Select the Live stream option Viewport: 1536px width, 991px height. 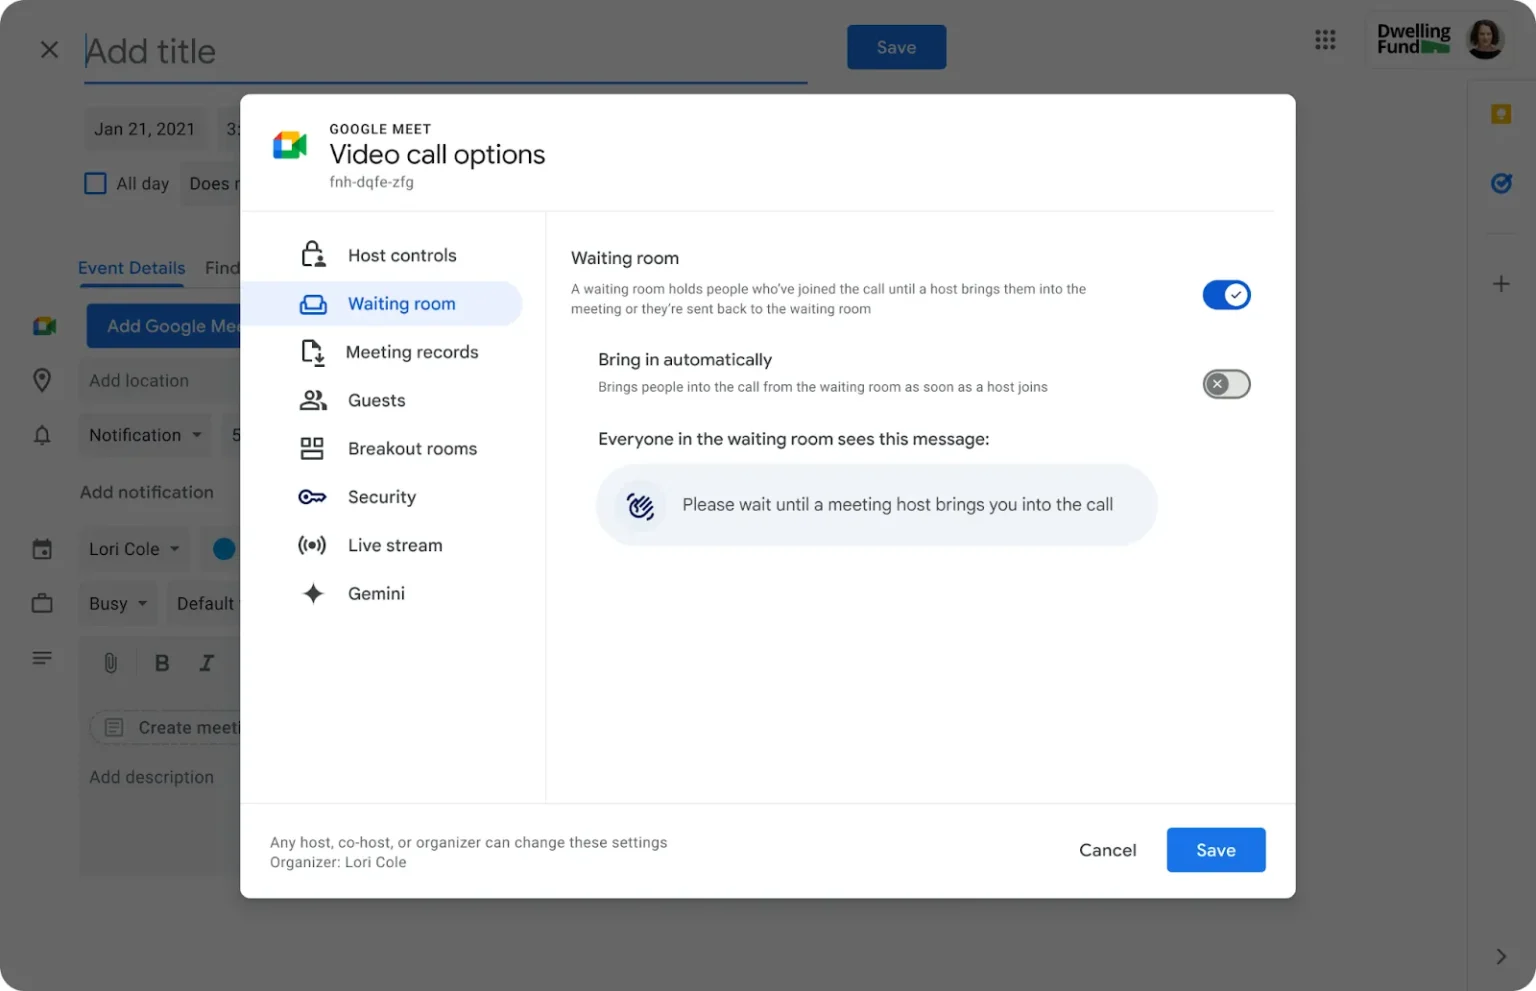(x=395, y=545)
